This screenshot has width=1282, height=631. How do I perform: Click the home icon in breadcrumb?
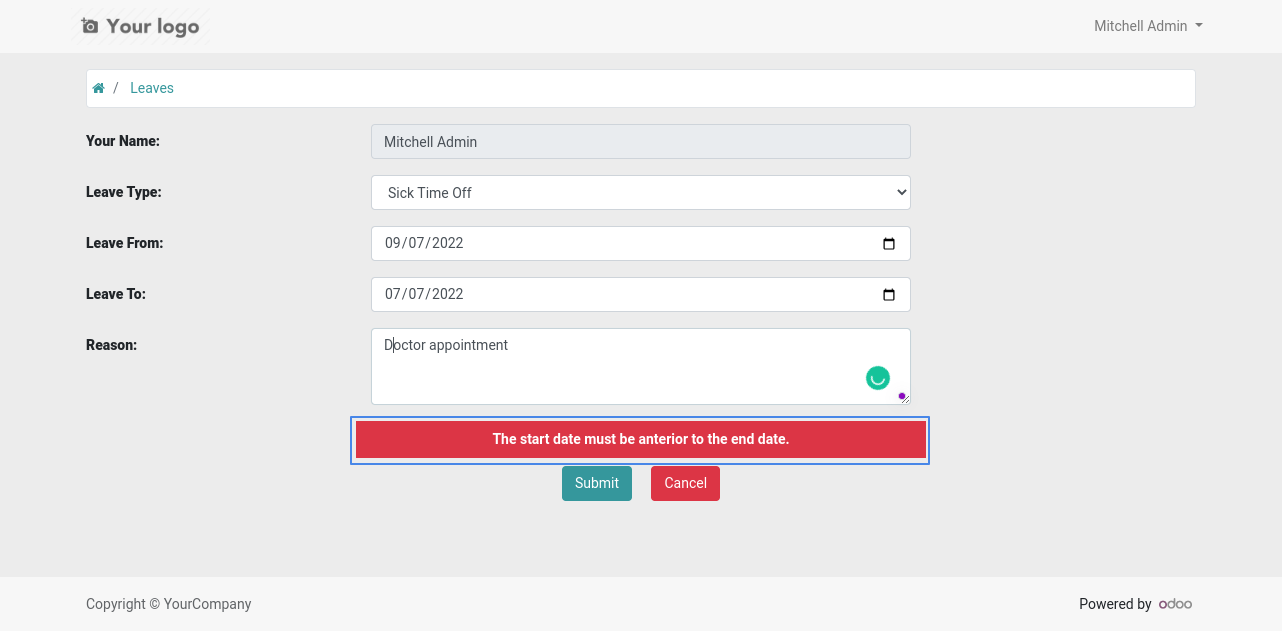pos(98,88)
